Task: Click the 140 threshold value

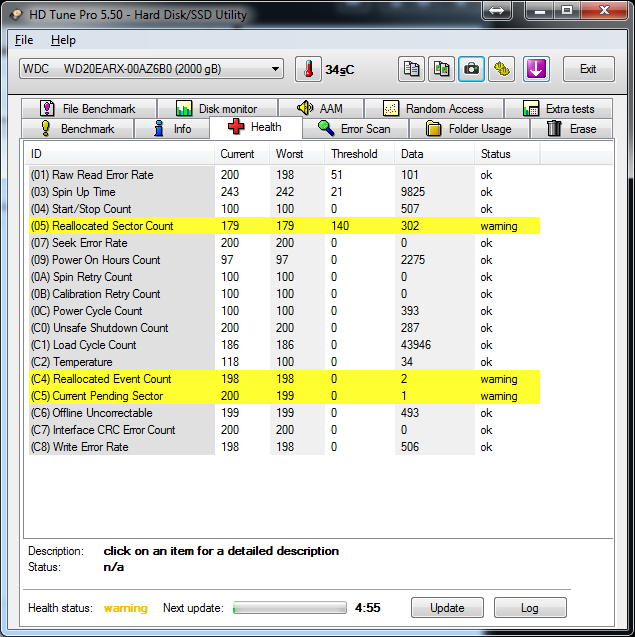Action: click(x=340, y=225)
